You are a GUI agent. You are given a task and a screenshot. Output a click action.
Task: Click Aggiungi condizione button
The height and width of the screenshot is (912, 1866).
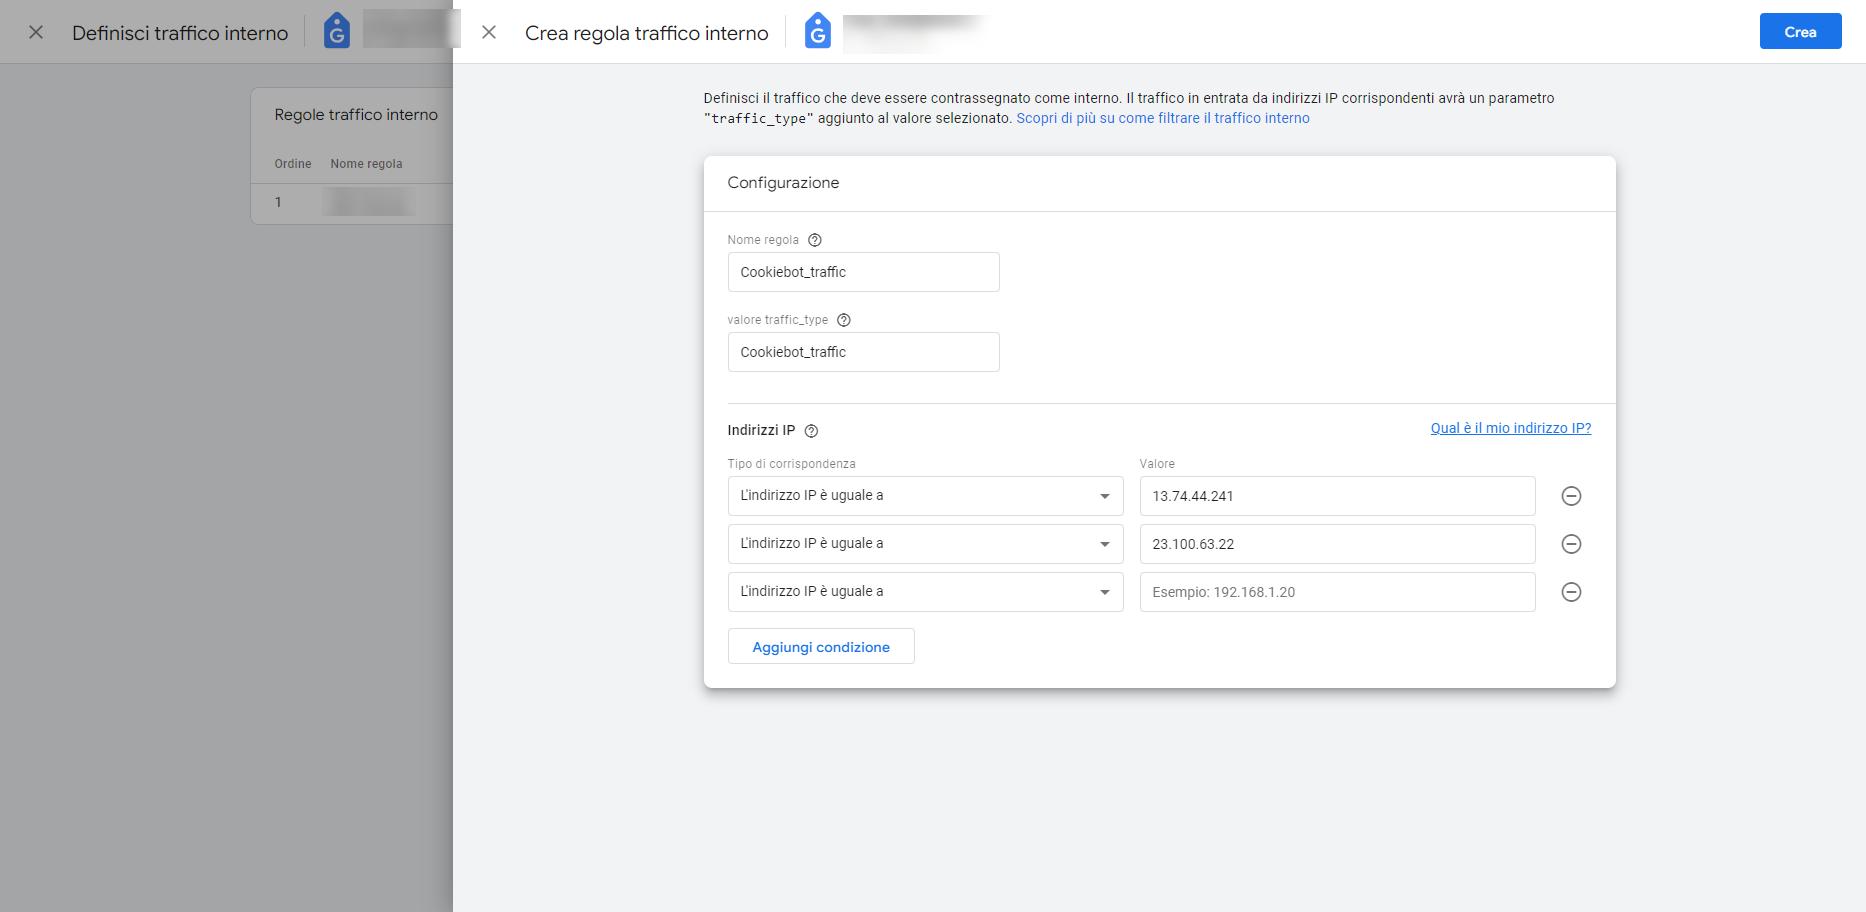coord(820,647)
